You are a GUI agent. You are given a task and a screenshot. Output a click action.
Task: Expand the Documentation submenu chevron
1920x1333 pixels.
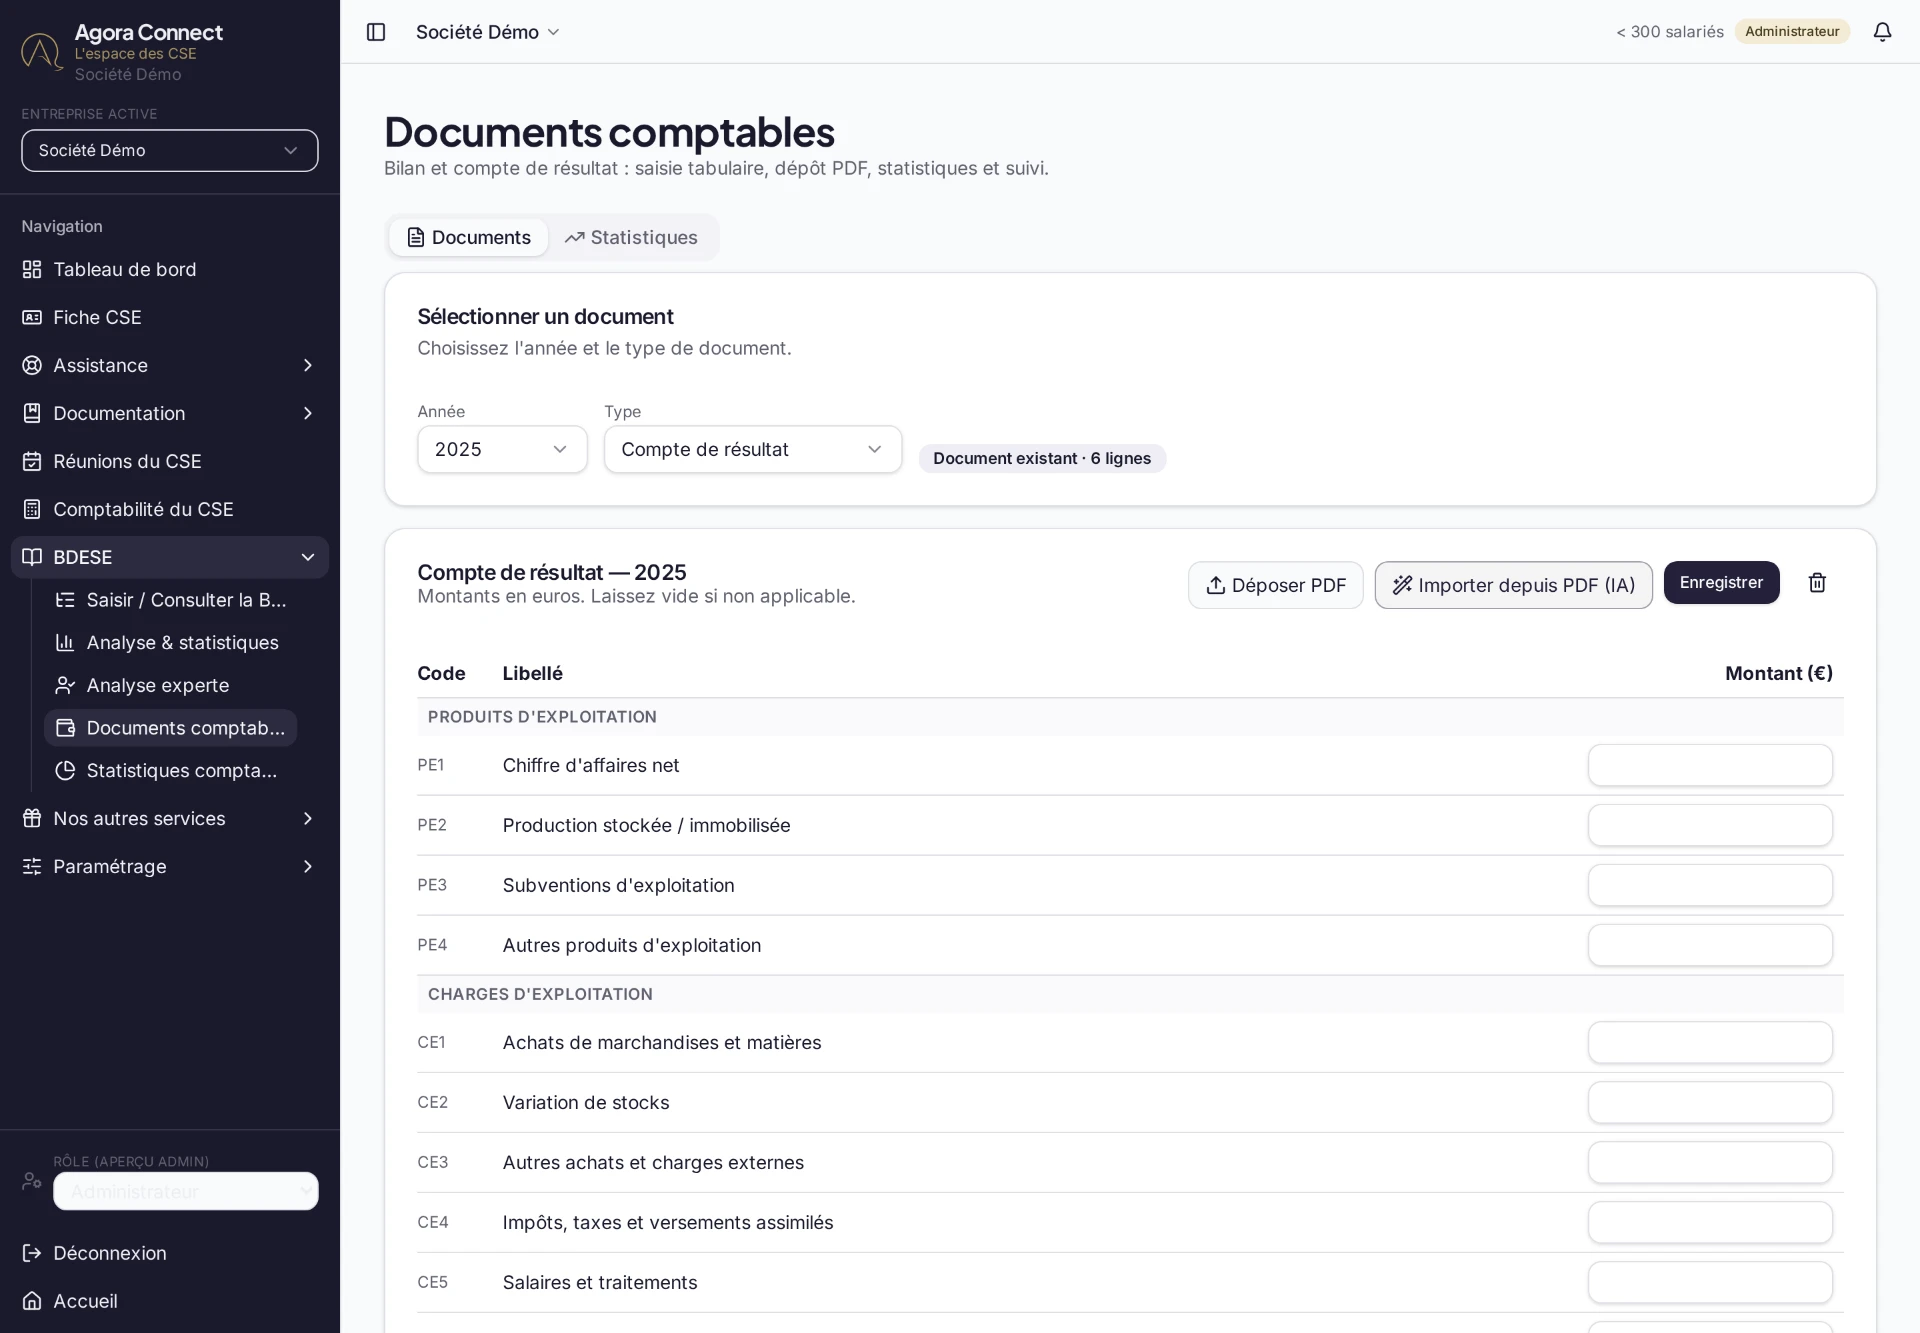(308, 413)
